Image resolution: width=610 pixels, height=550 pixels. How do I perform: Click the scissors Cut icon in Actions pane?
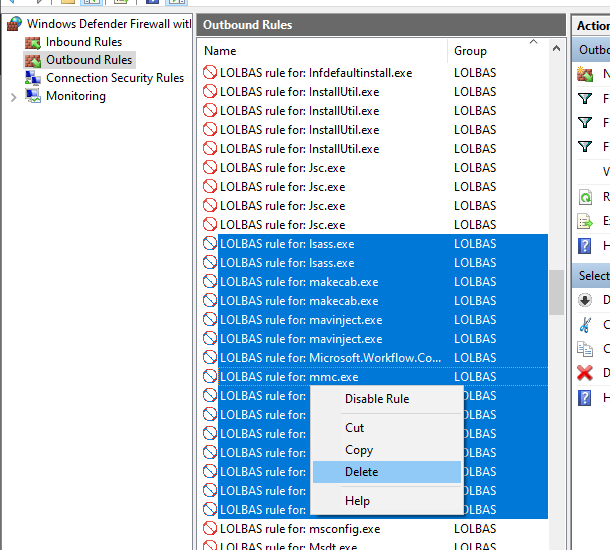coord(585,325)
